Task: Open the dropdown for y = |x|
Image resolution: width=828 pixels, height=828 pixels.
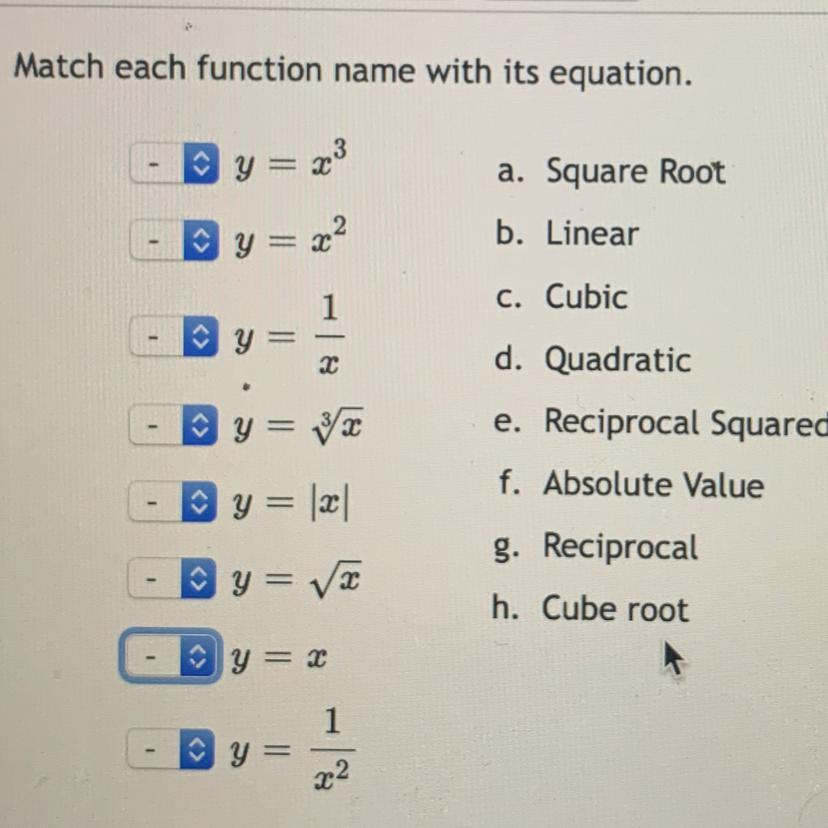Action: (173, 502)
